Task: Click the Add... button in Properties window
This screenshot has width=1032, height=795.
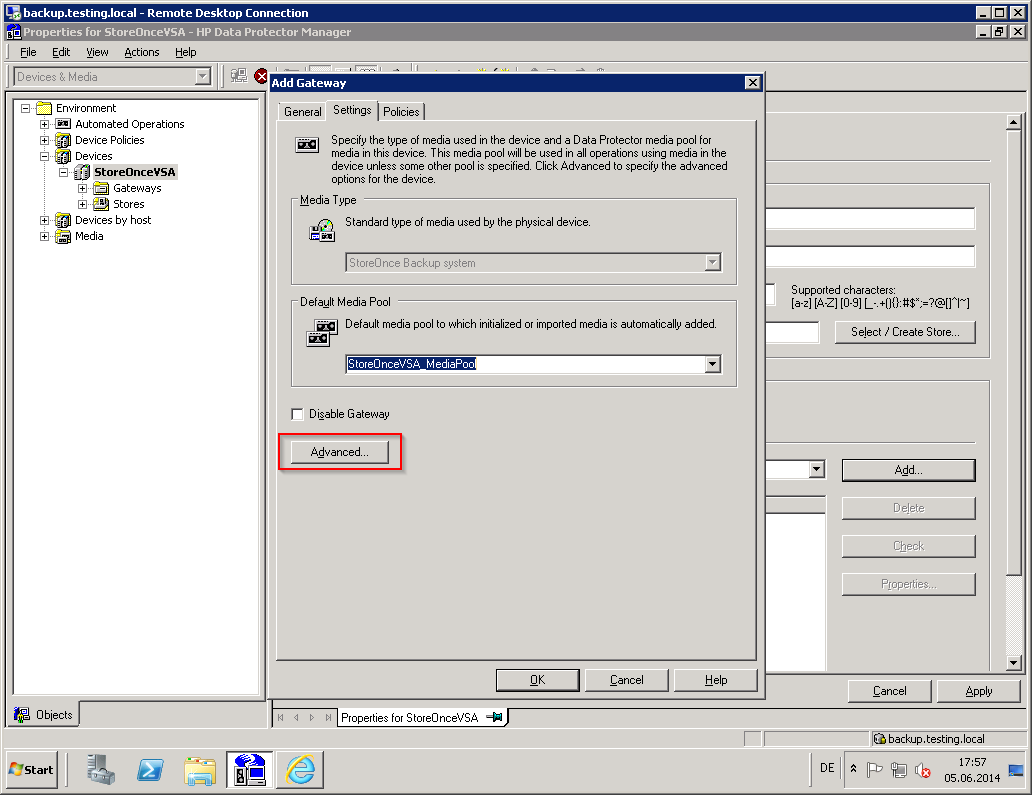Action: (x=908, y=470)
